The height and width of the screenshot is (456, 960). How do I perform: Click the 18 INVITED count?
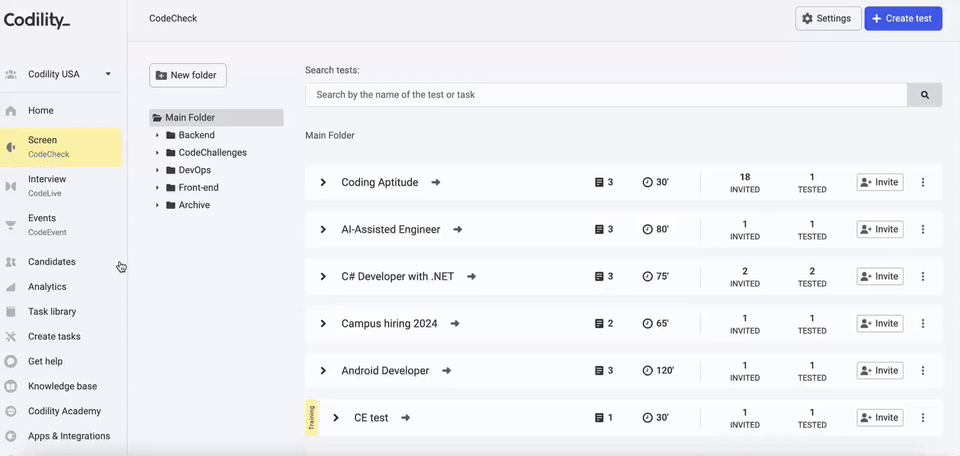pyautogui.click(x=745, y=182)
